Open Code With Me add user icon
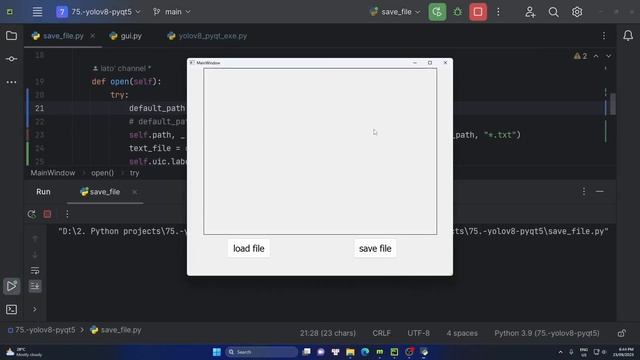The image size is (640, 360). pos(530,12)
